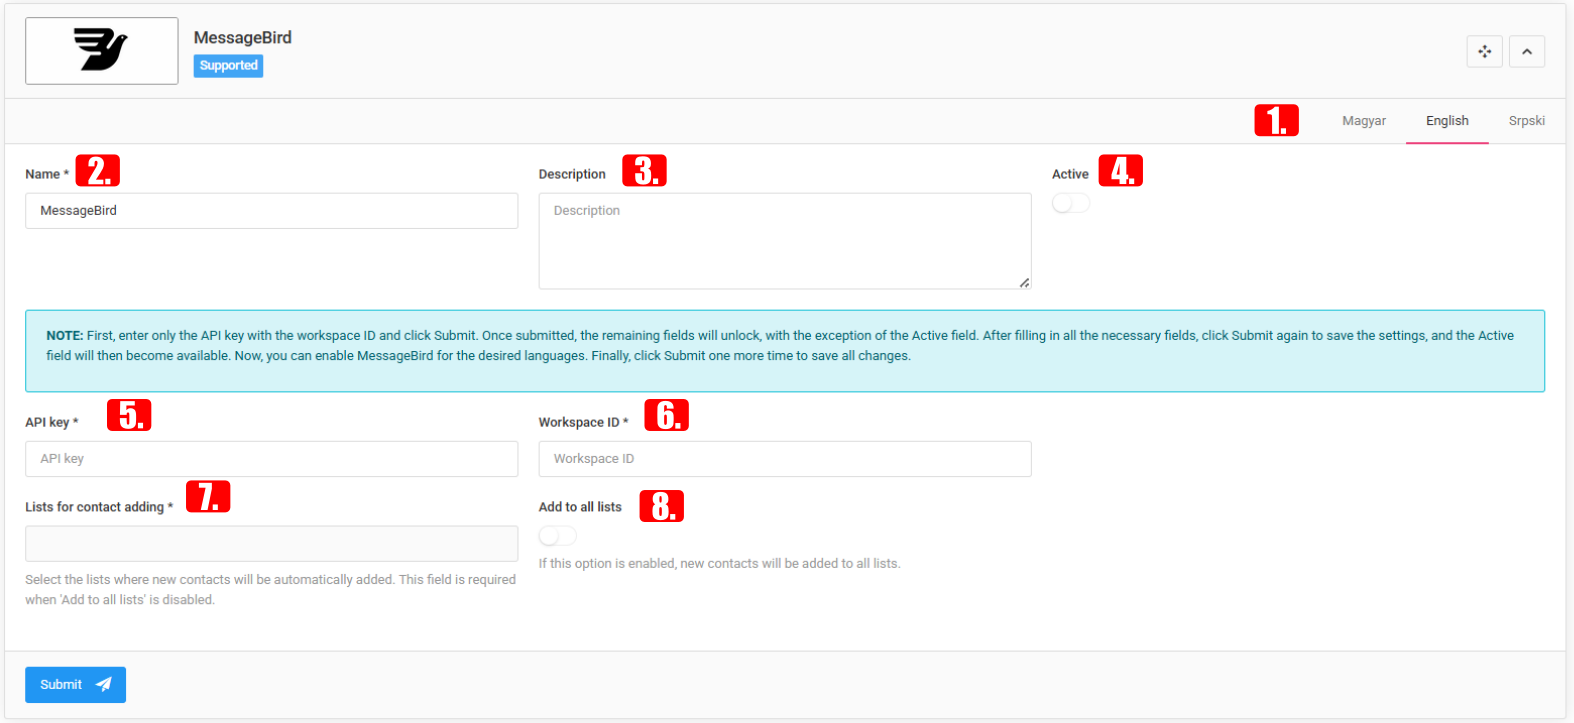This screenshot has height=723, width=1574.
Task: Click into the Description textarea
Action: (785, 241)
